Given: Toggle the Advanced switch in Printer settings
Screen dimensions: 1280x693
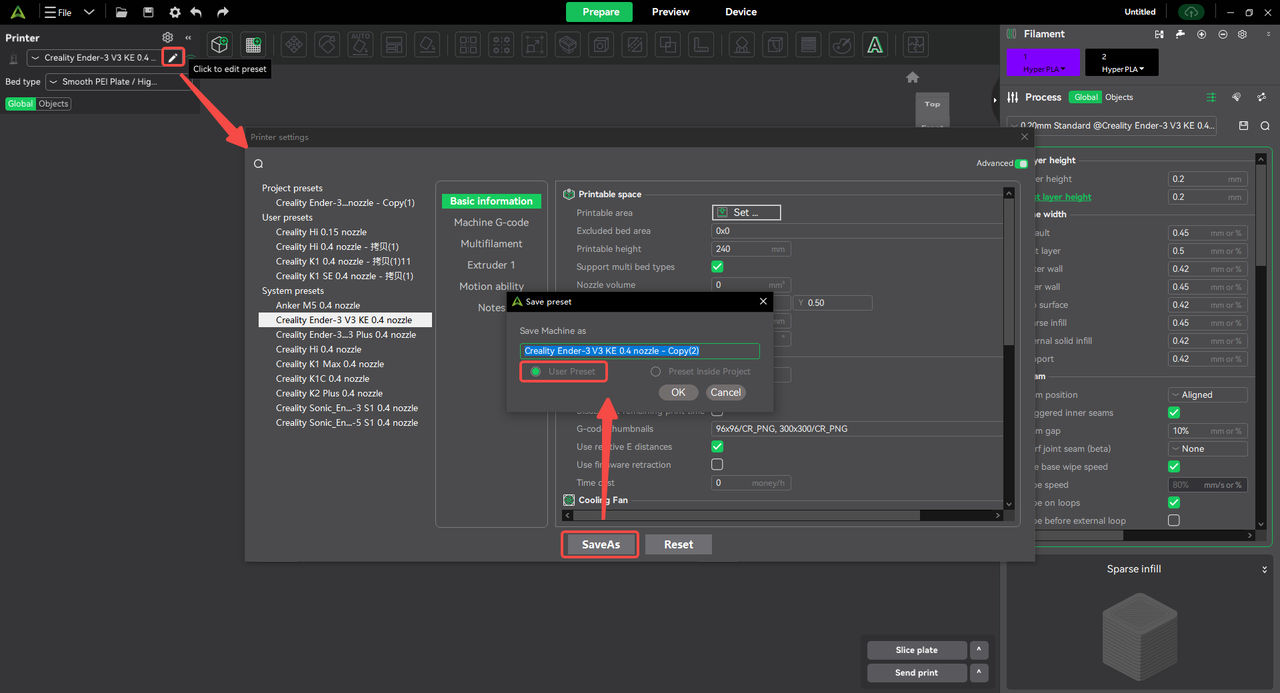Looking at the screenshot, I should pos(1021,164).
